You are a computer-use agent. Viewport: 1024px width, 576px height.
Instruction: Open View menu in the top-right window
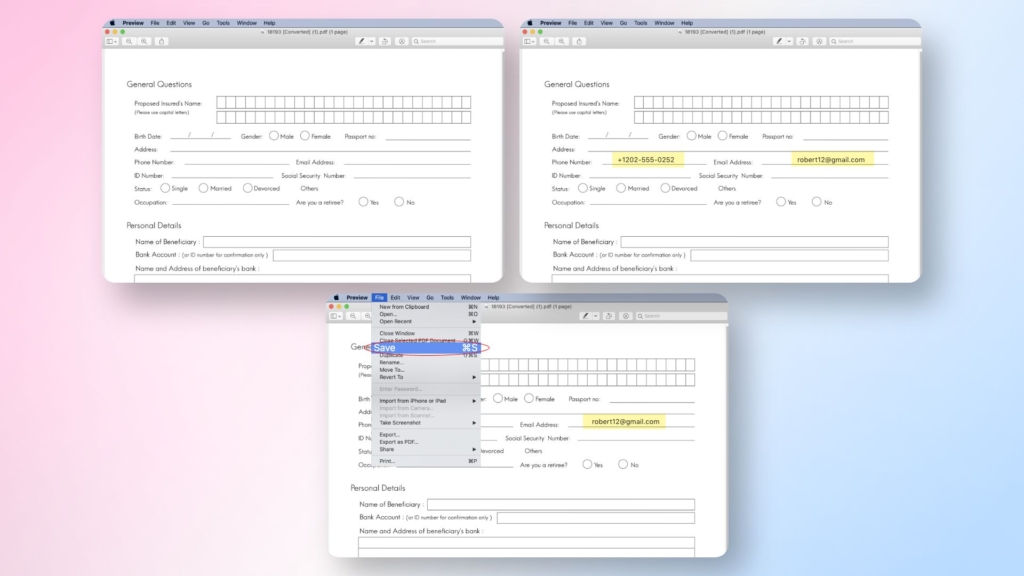click(607, 23)
